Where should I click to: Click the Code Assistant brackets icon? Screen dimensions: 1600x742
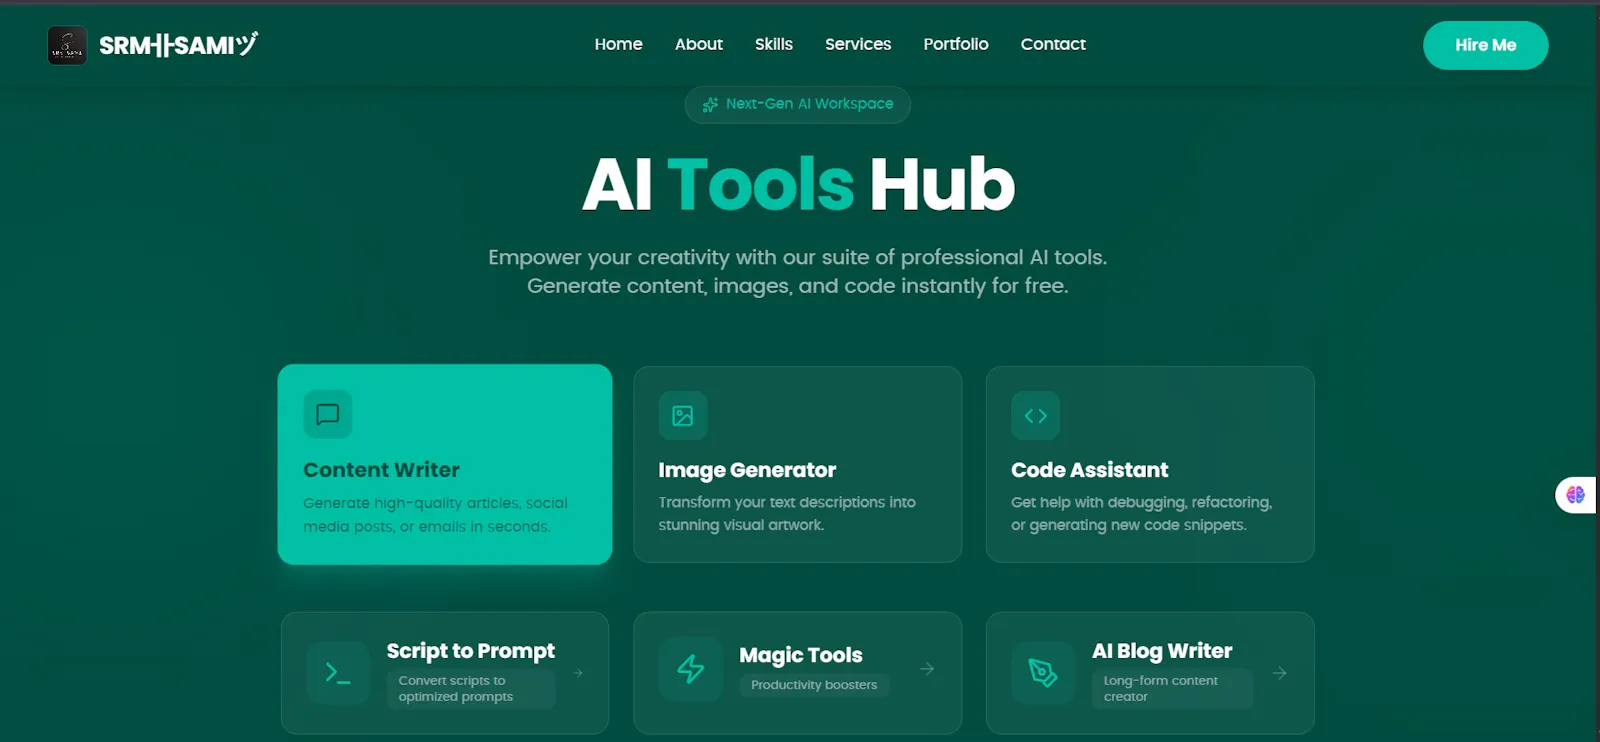pos(1035,416)
